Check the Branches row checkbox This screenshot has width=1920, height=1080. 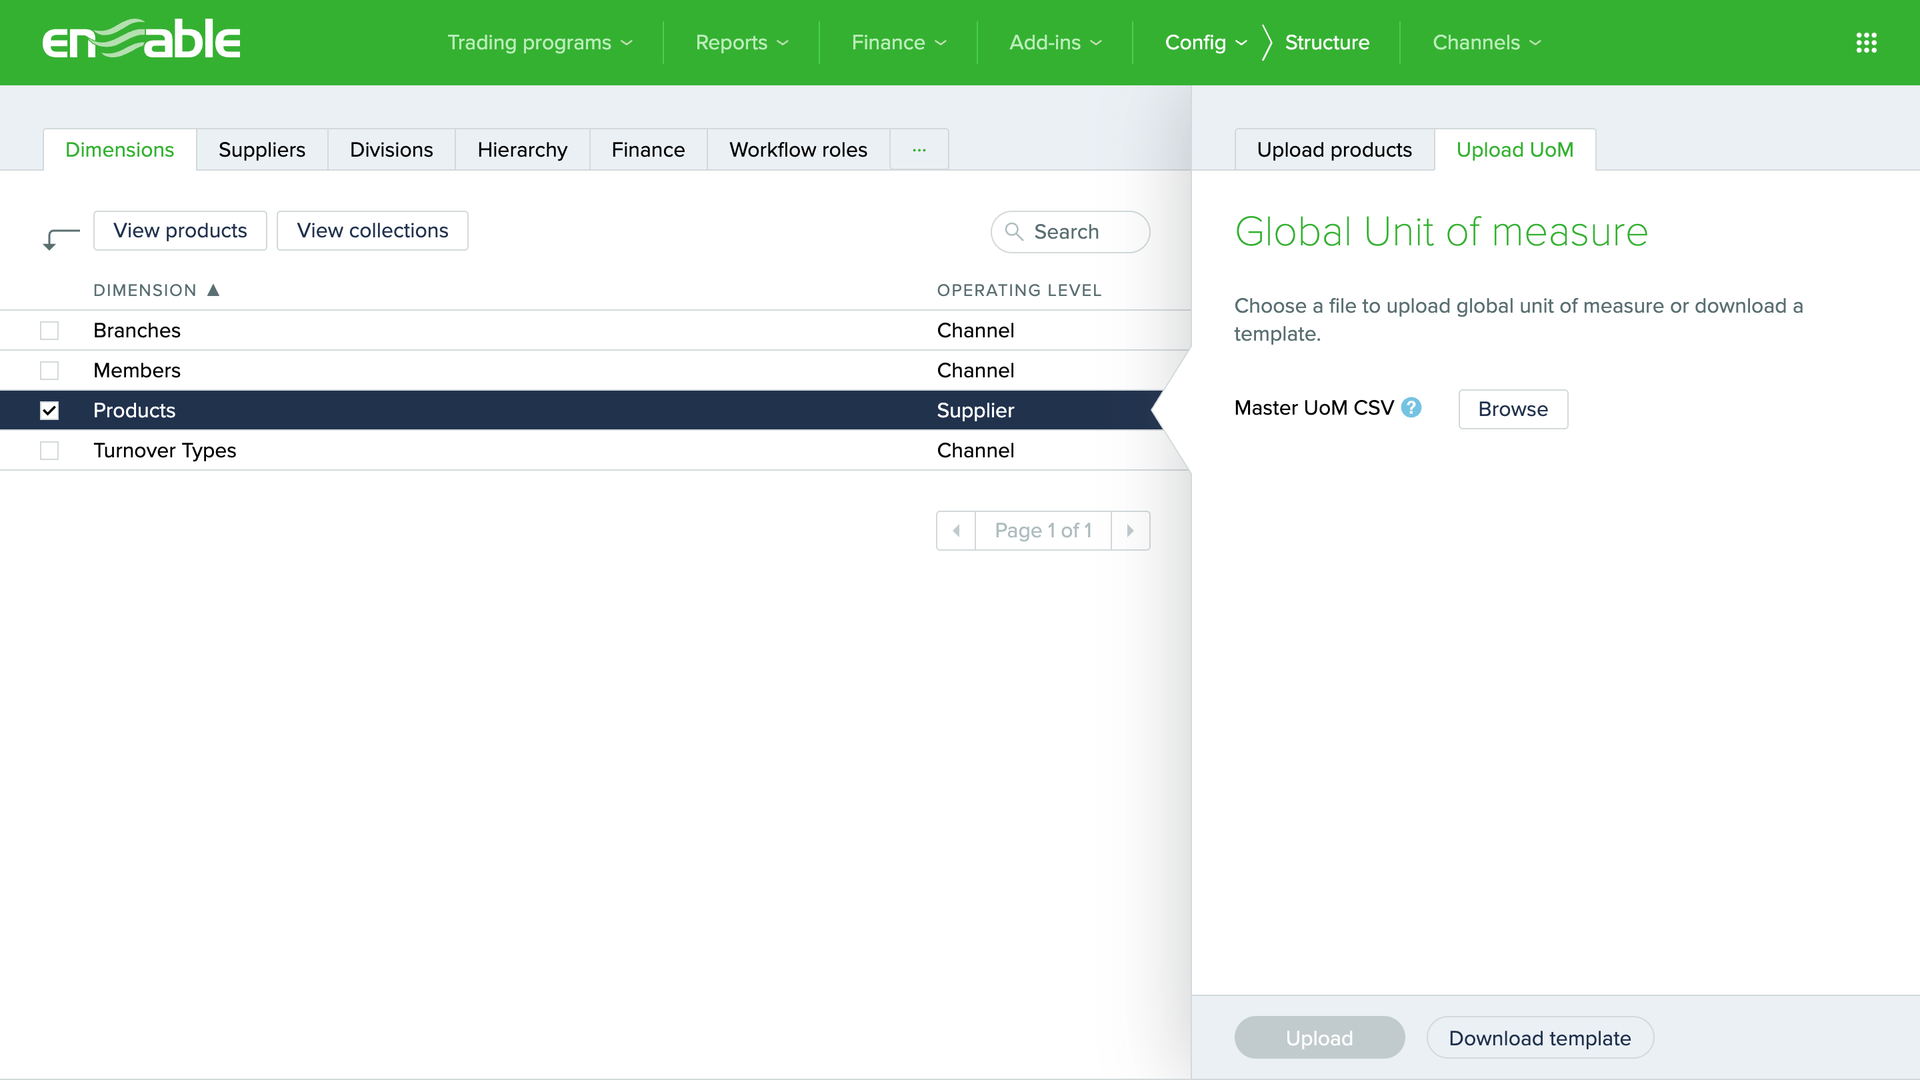pyautogui.click(x=49, y=330)
